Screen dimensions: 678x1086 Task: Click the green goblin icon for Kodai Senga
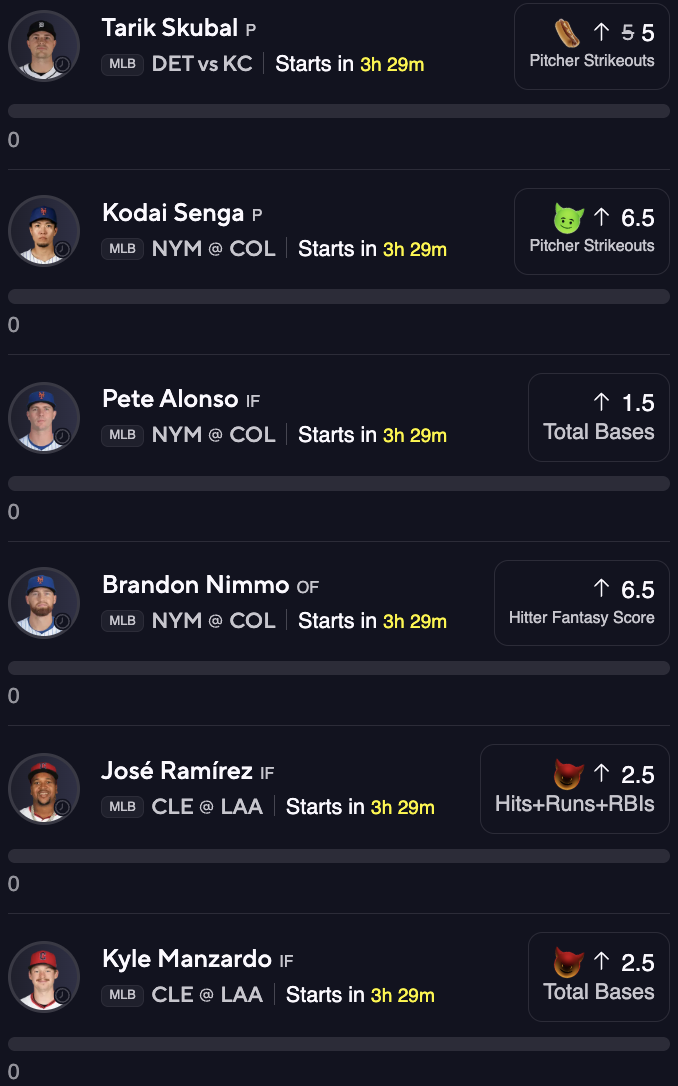click(x=568, y=218)
